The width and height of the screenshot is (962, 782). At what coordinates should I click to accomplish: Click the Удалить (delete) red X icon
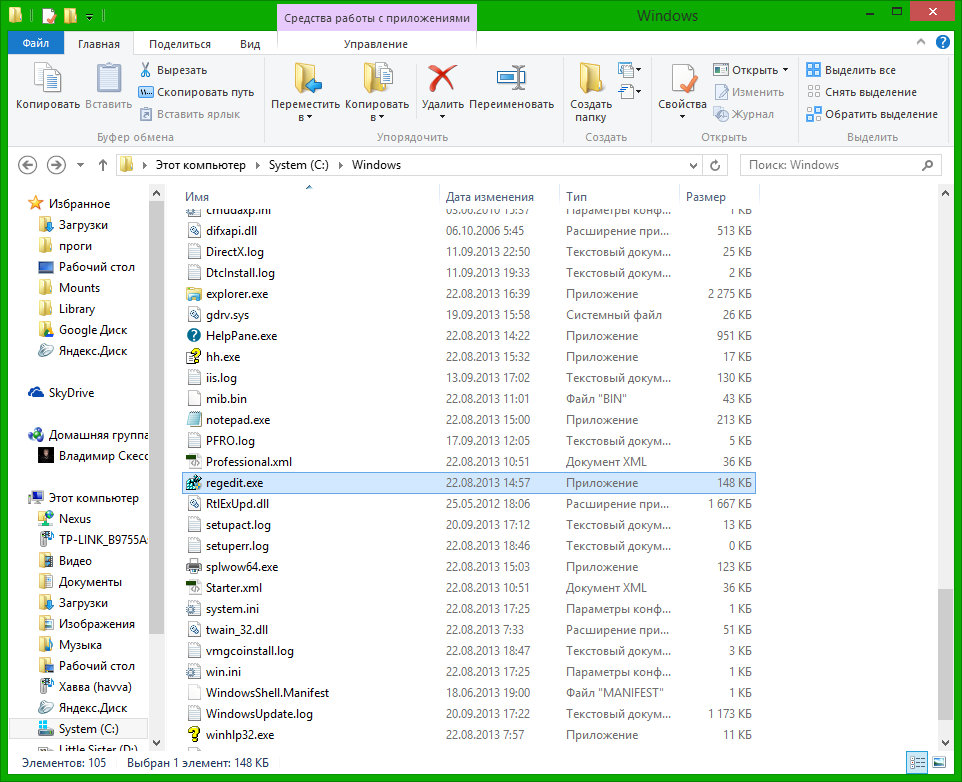point(442,79)
